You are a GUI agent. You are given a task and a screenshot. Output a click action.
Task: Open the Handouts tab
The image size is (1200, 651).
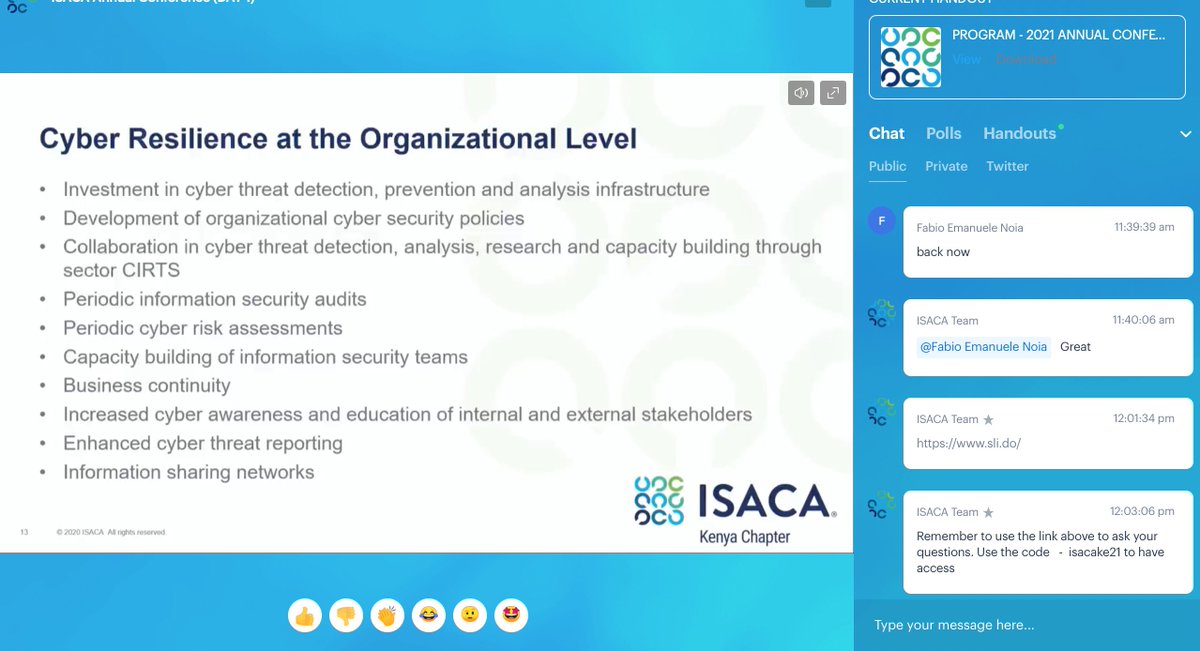[1019, 133]
